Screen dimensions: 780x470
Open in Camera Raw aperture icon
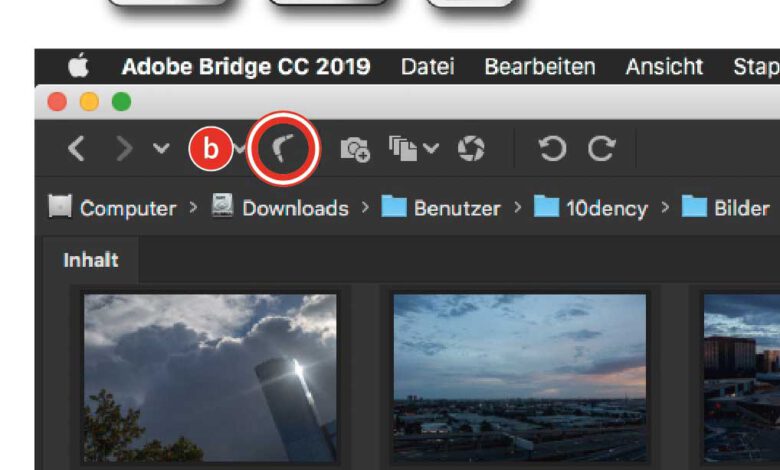[471, 148]
